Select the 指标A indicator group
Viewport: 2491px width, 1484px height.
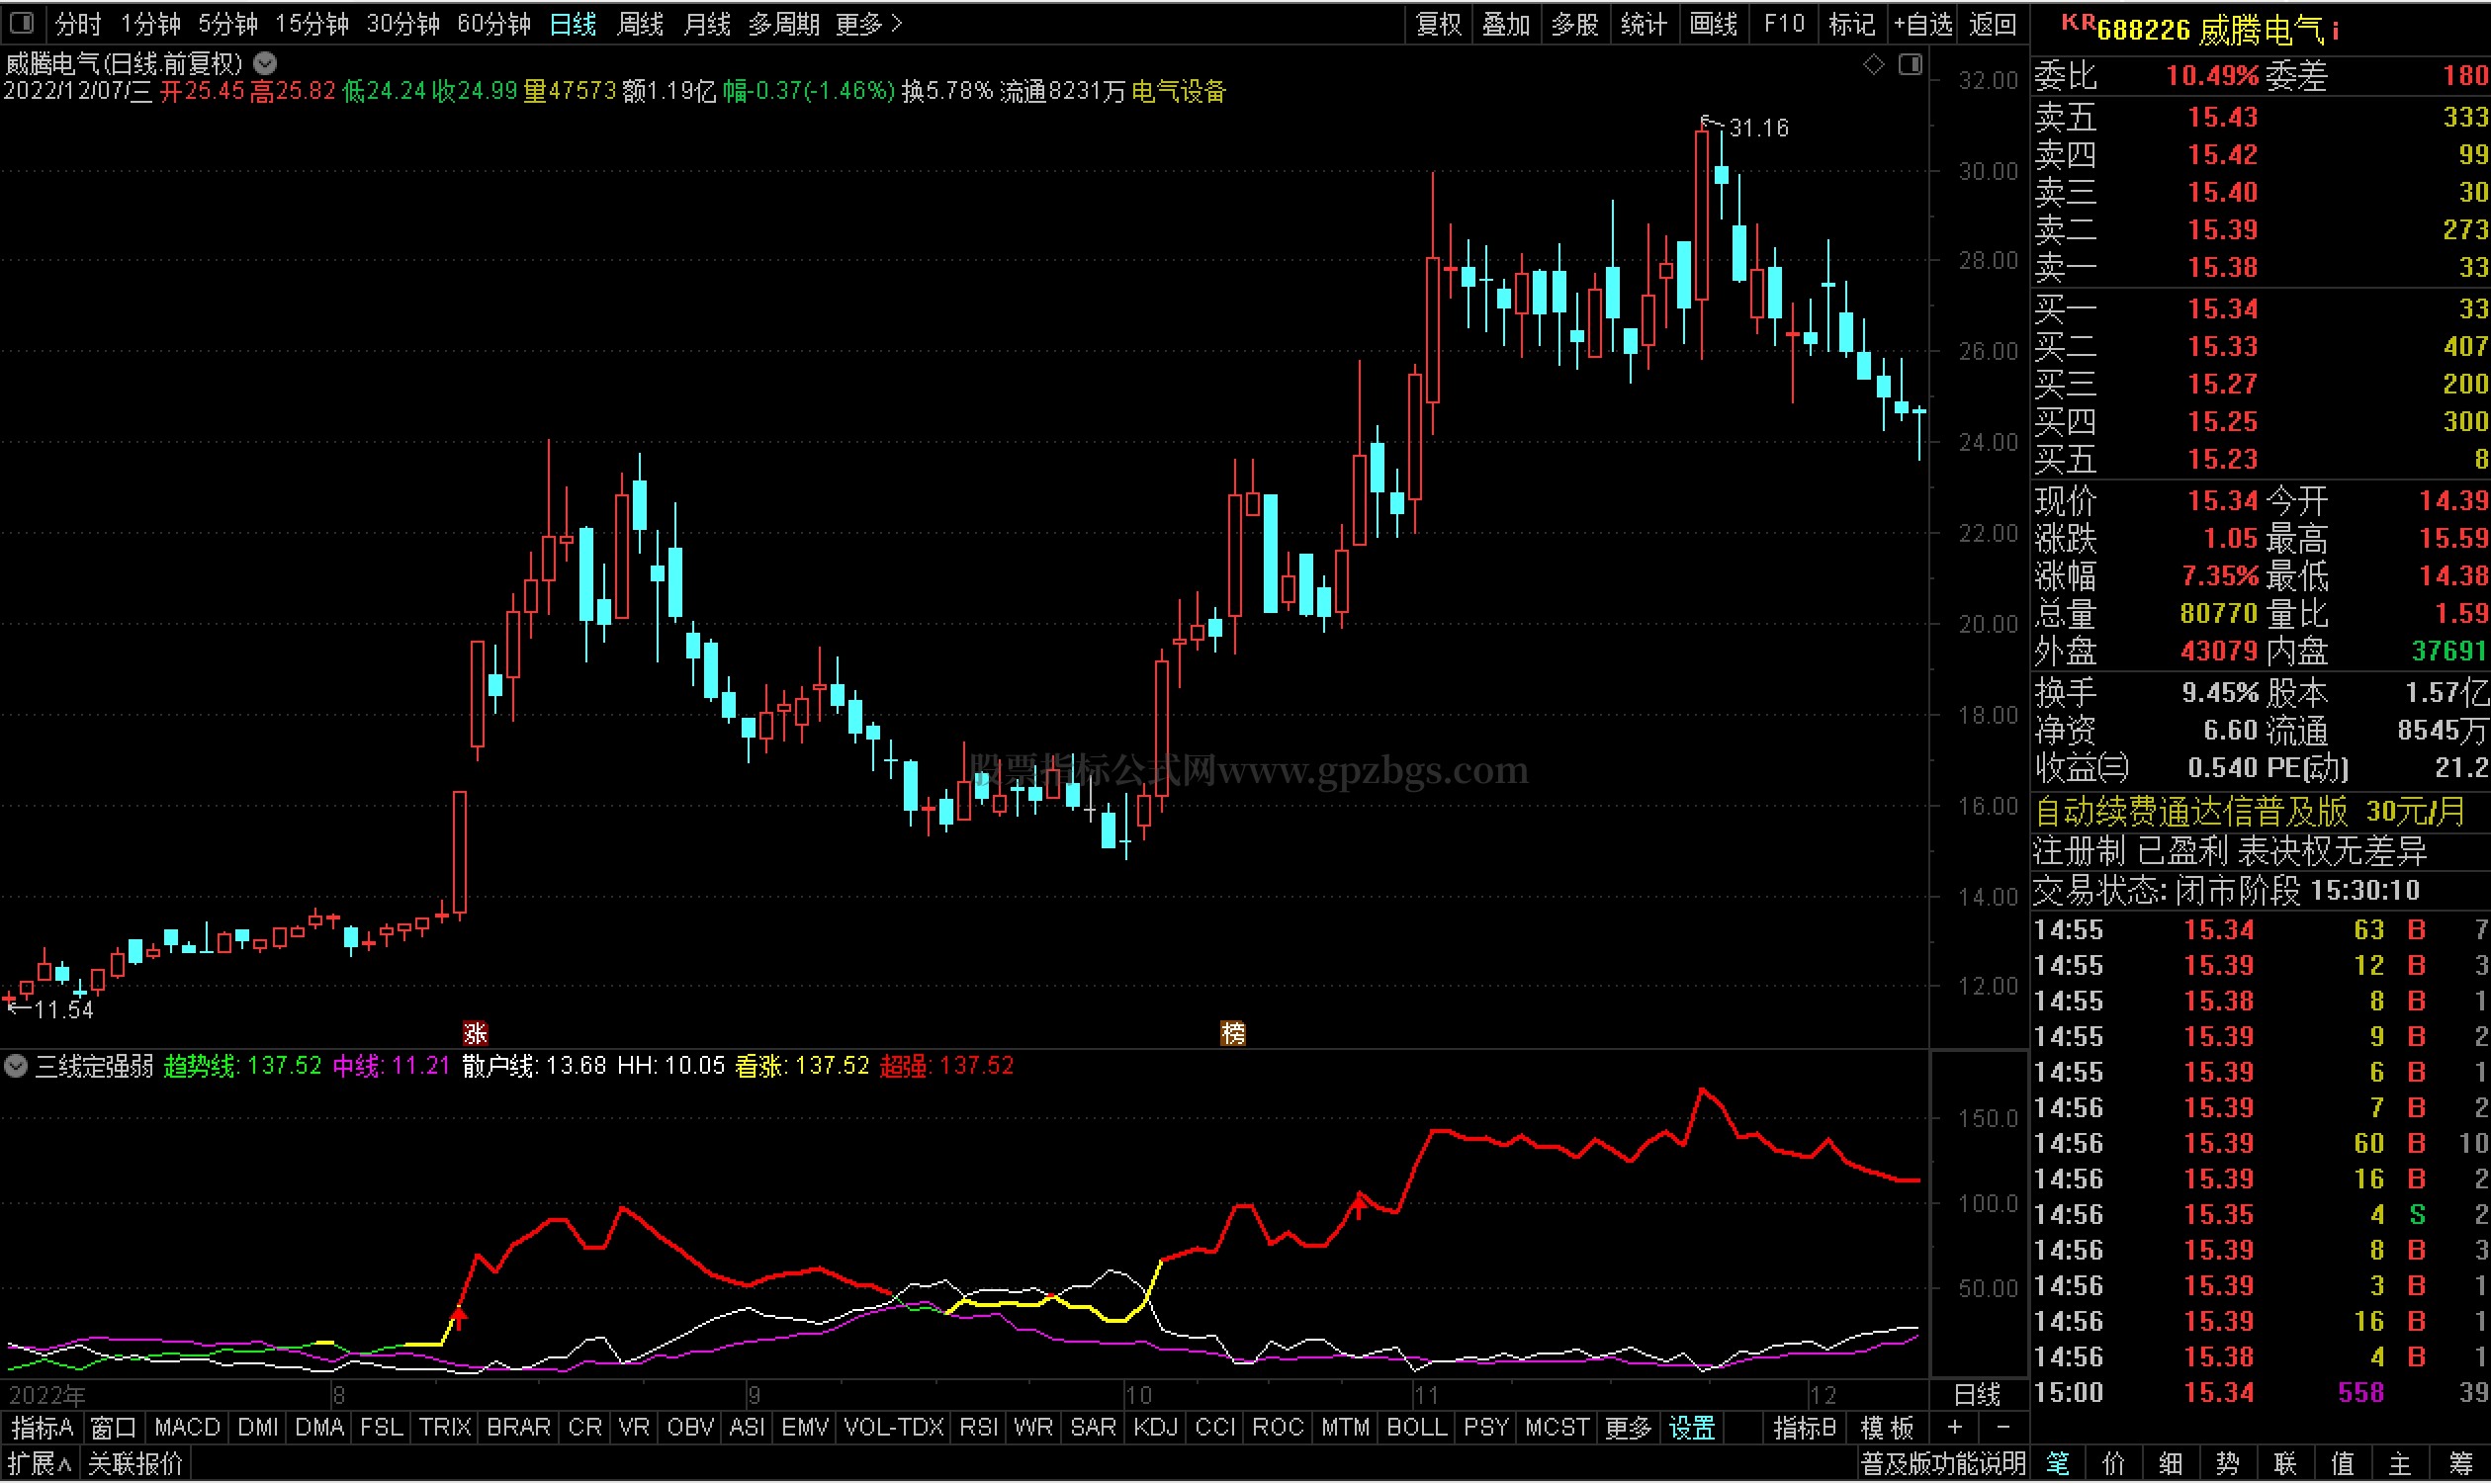pyautogui.click(x=42, y=1428)
